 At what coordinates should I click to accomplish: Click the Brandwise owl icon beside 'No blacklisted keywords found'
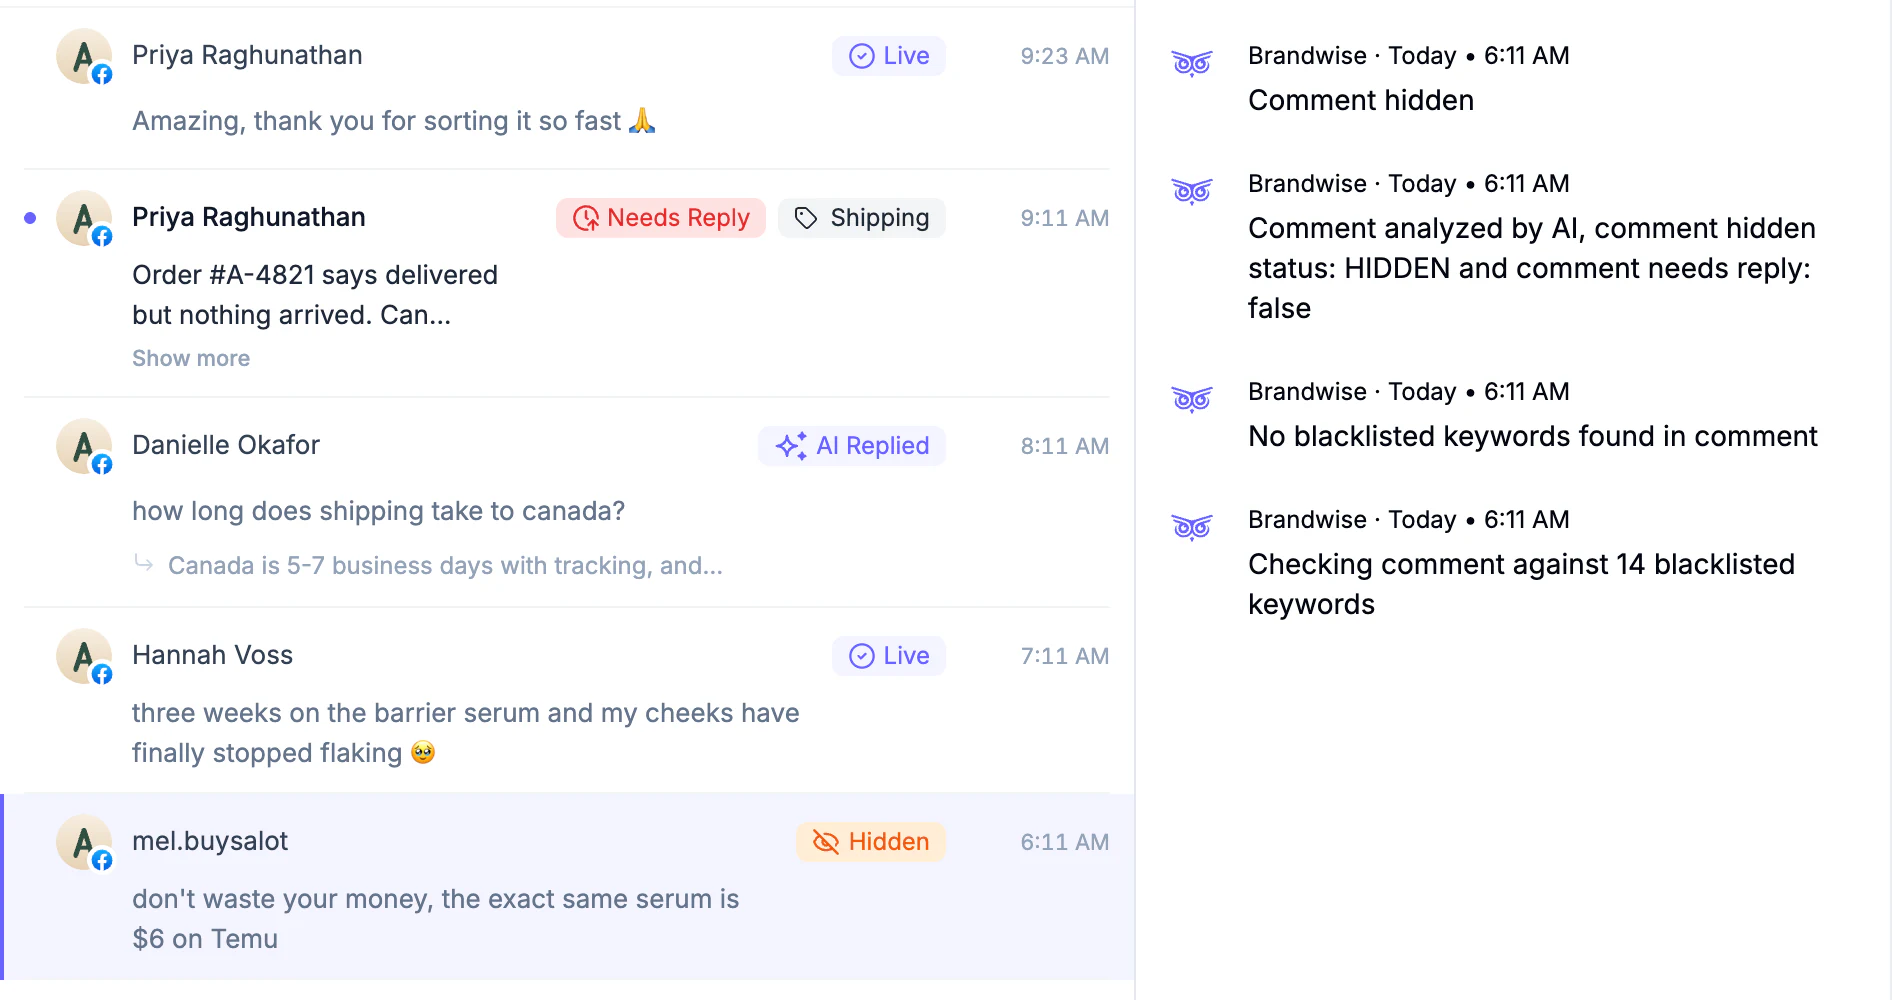click(x=1192, y=399)
